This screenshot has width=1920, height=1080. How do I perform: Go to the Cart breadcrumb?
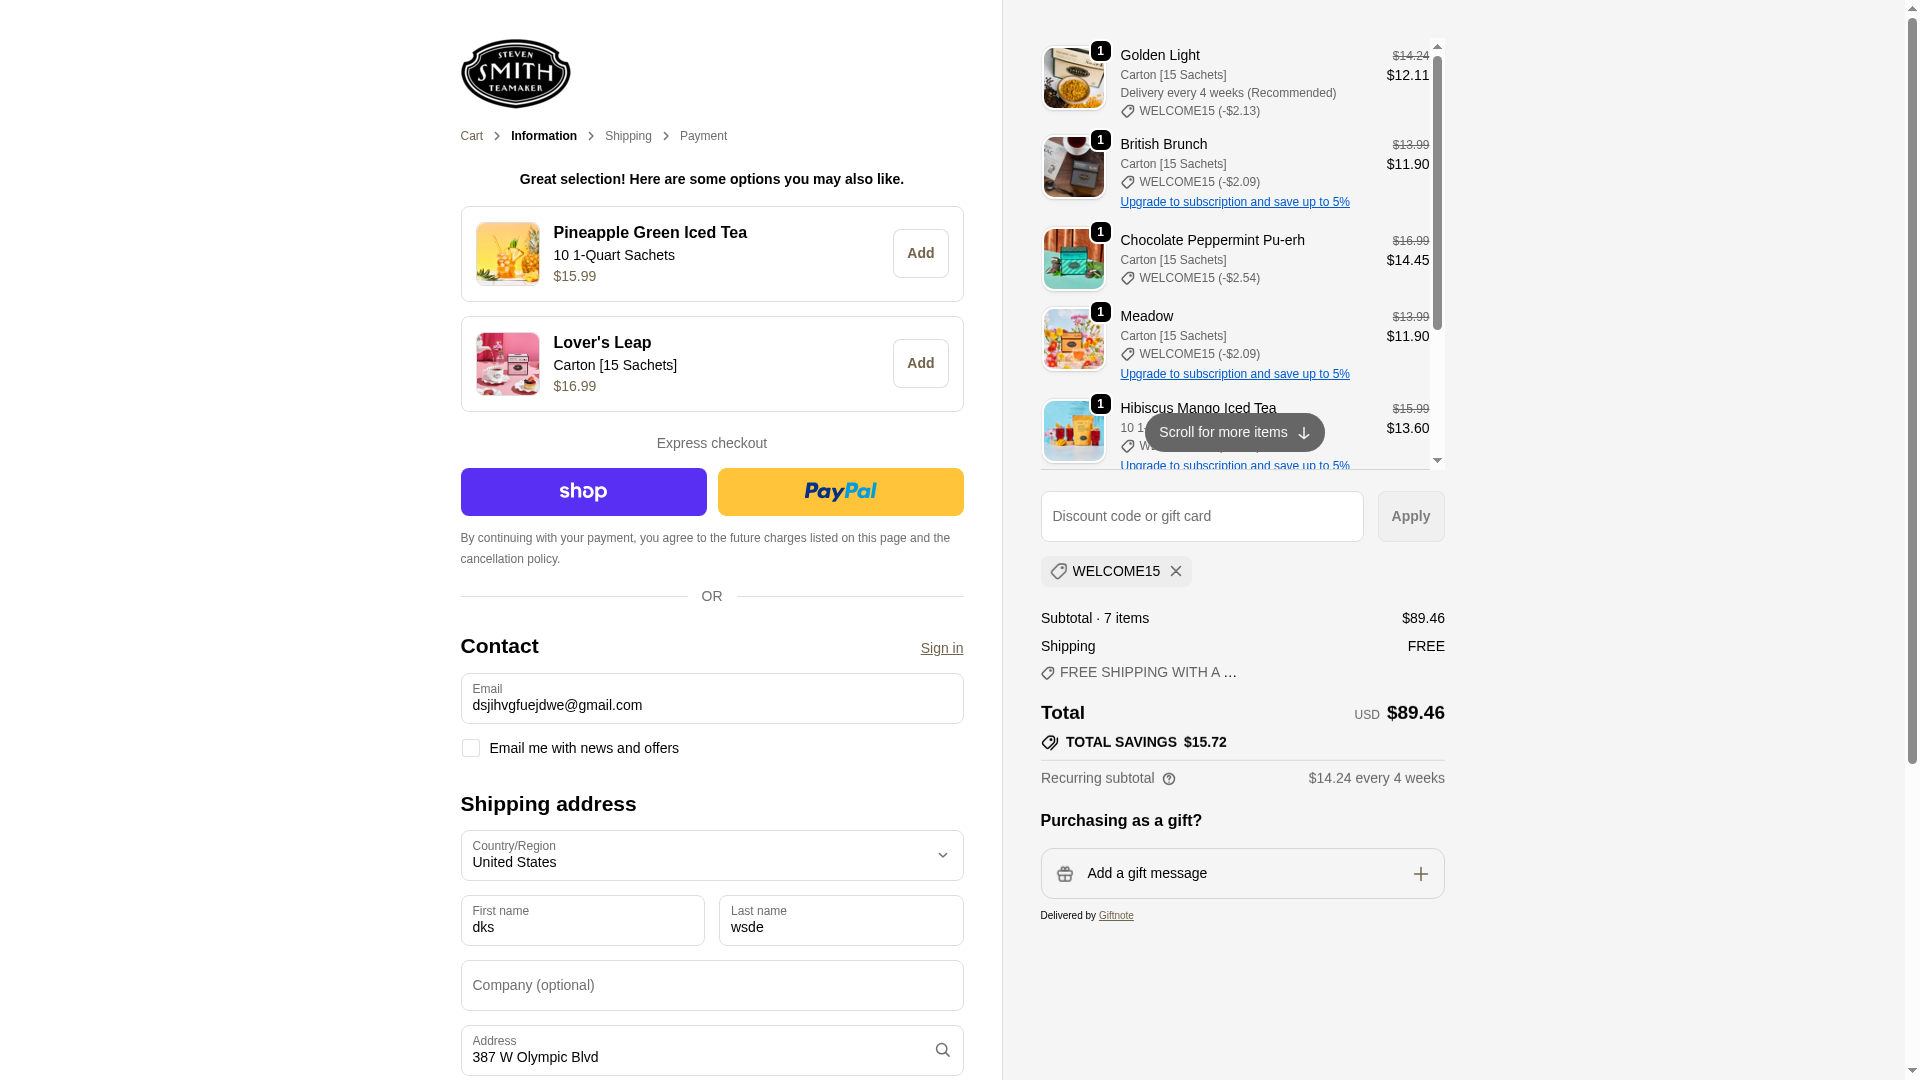tap(471, 136)
